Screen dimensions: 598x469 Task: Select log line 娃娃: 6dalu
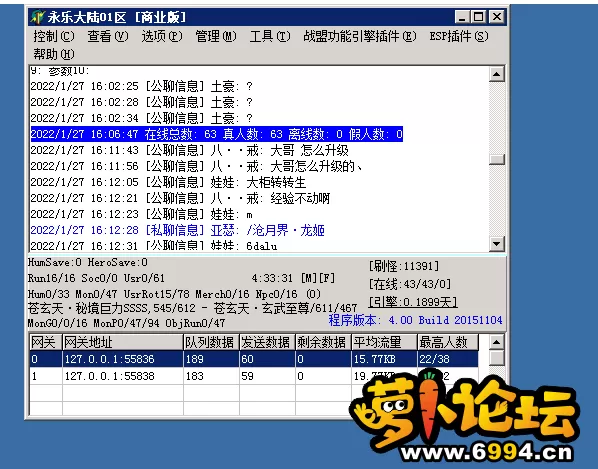click(154, 246)
